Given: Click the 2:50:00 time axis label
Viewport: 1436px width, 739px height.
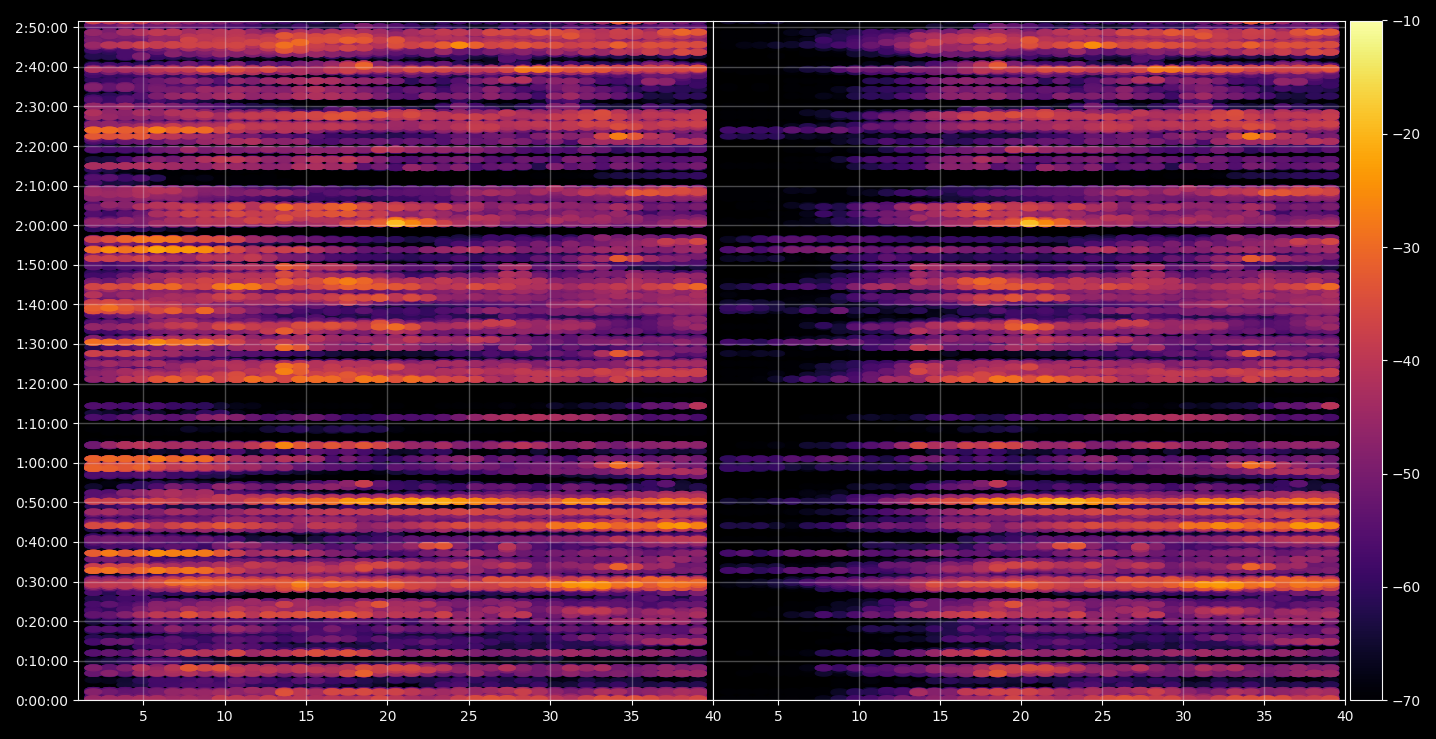Looking at the screenshot, I should 41,28.
